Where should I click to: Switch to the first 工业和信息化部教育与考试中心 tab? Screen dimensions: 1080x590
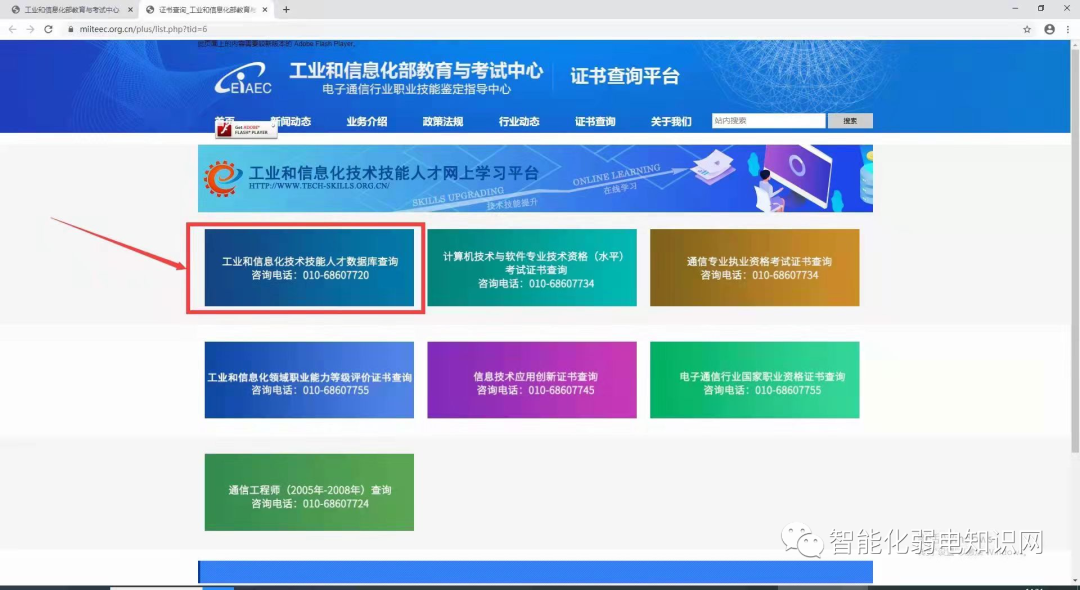point(71,10)
